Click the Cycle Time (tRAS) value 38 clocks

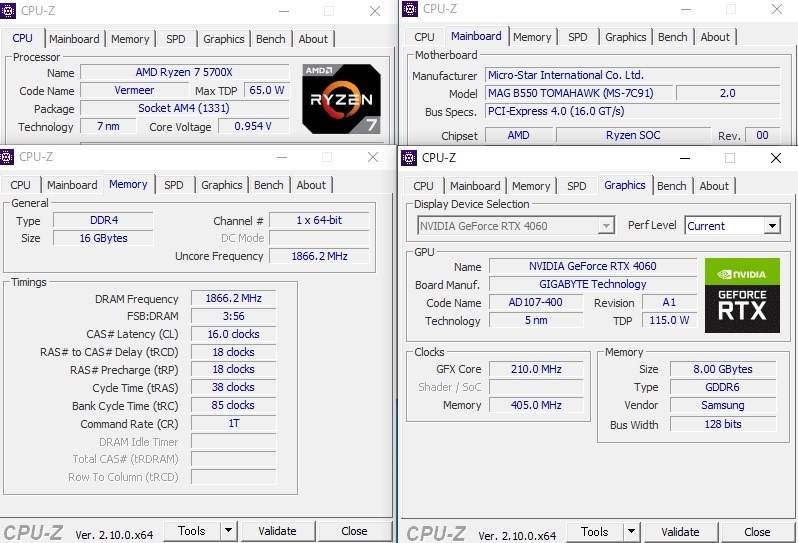[234, 387]
